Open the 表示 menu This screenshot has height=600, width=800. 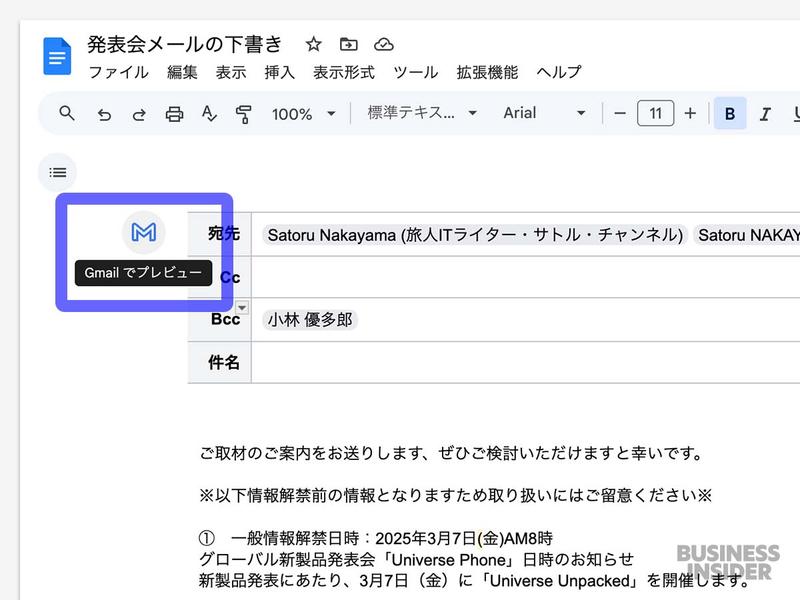pyautogui.click(x=231, y=72)
